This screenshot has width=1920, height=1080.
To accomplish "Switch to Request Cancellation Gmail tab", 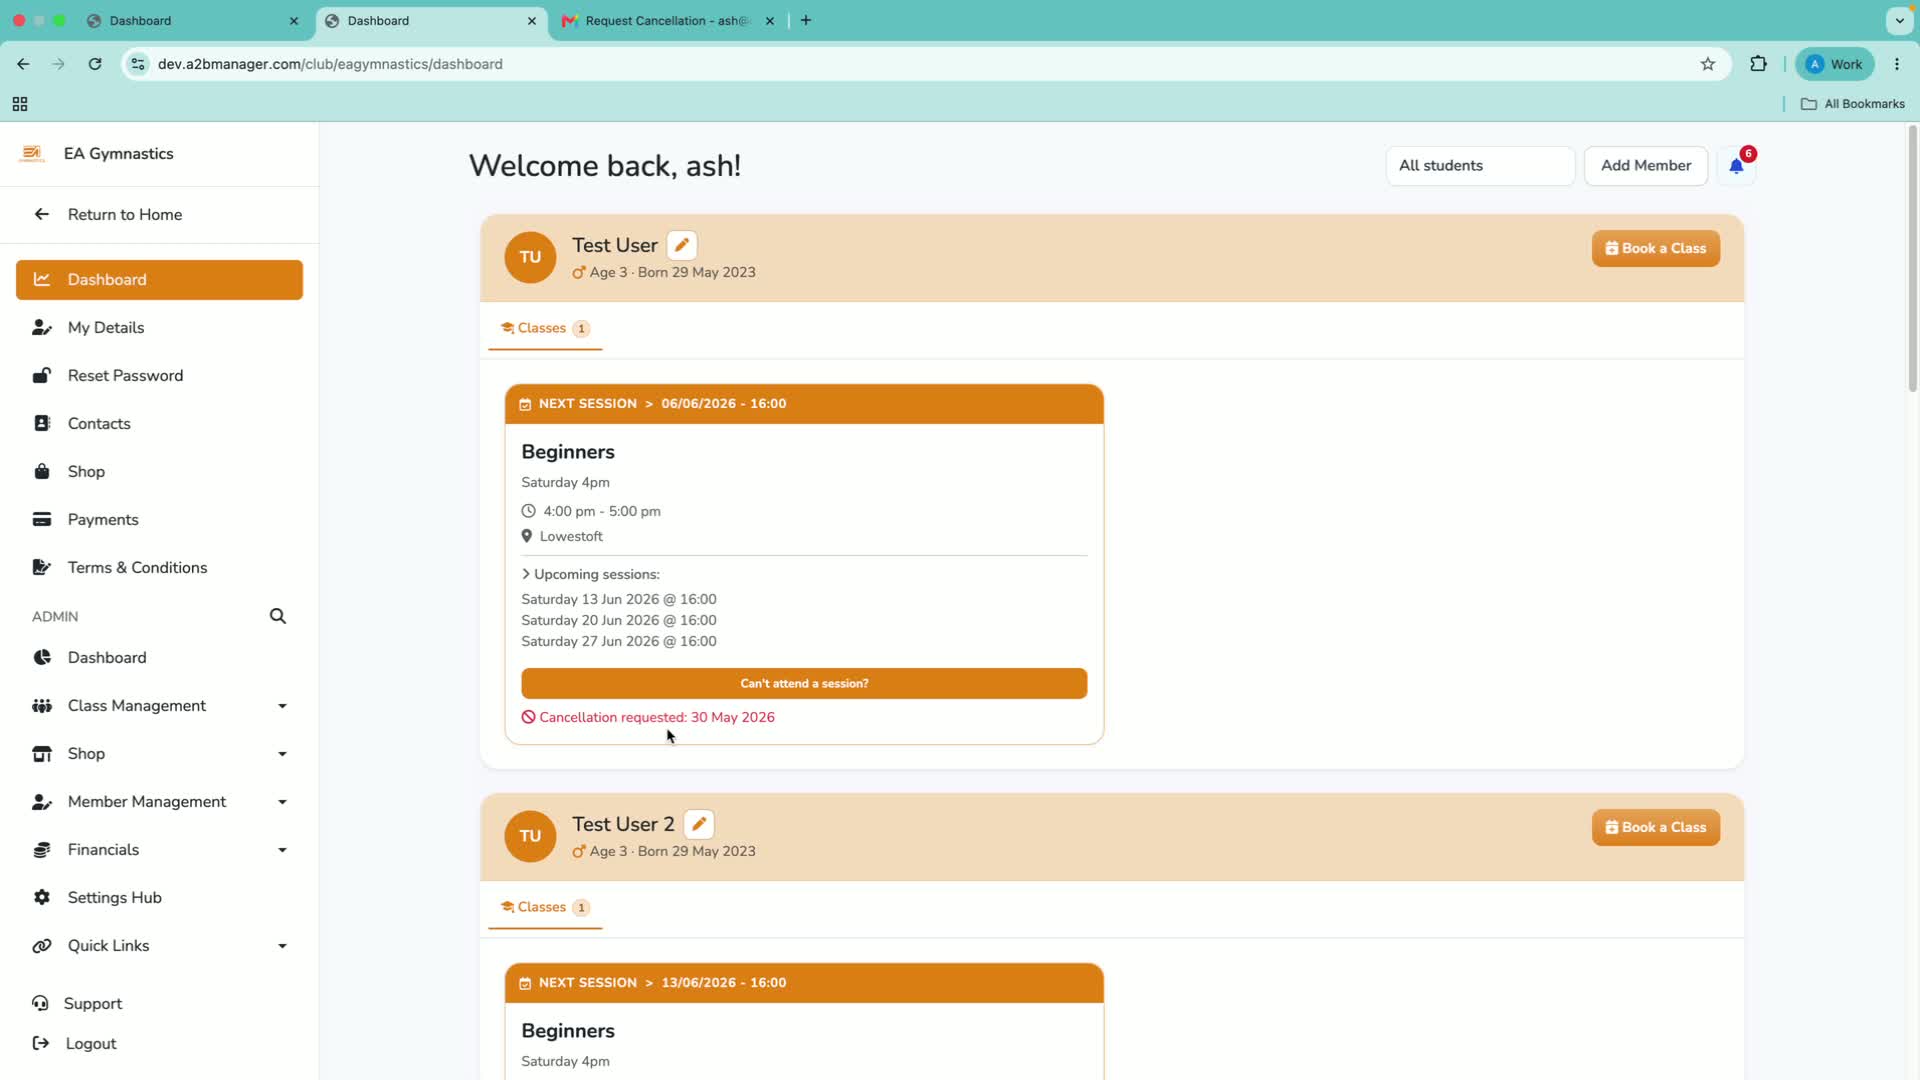I will point(668,21).
